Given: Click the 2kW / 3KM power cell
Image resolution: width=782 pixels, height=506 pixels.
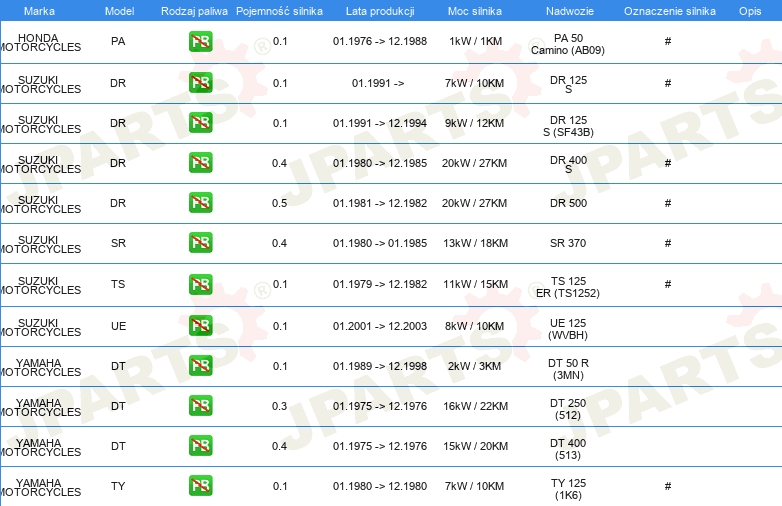Looking at the screenshot, I should 474,366.
